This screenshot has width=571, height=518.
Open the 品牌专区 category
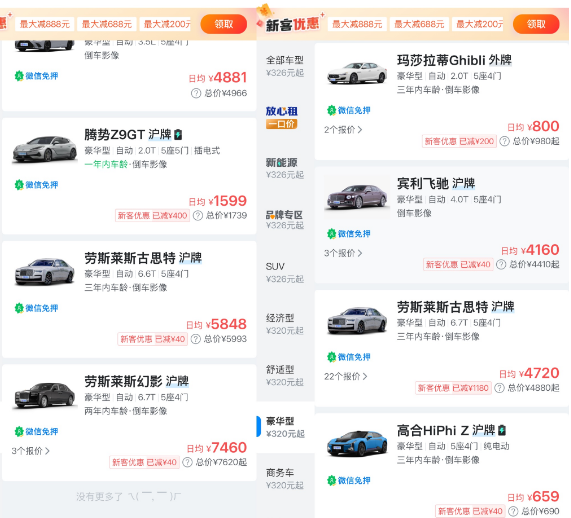click(x=285, y=220)
